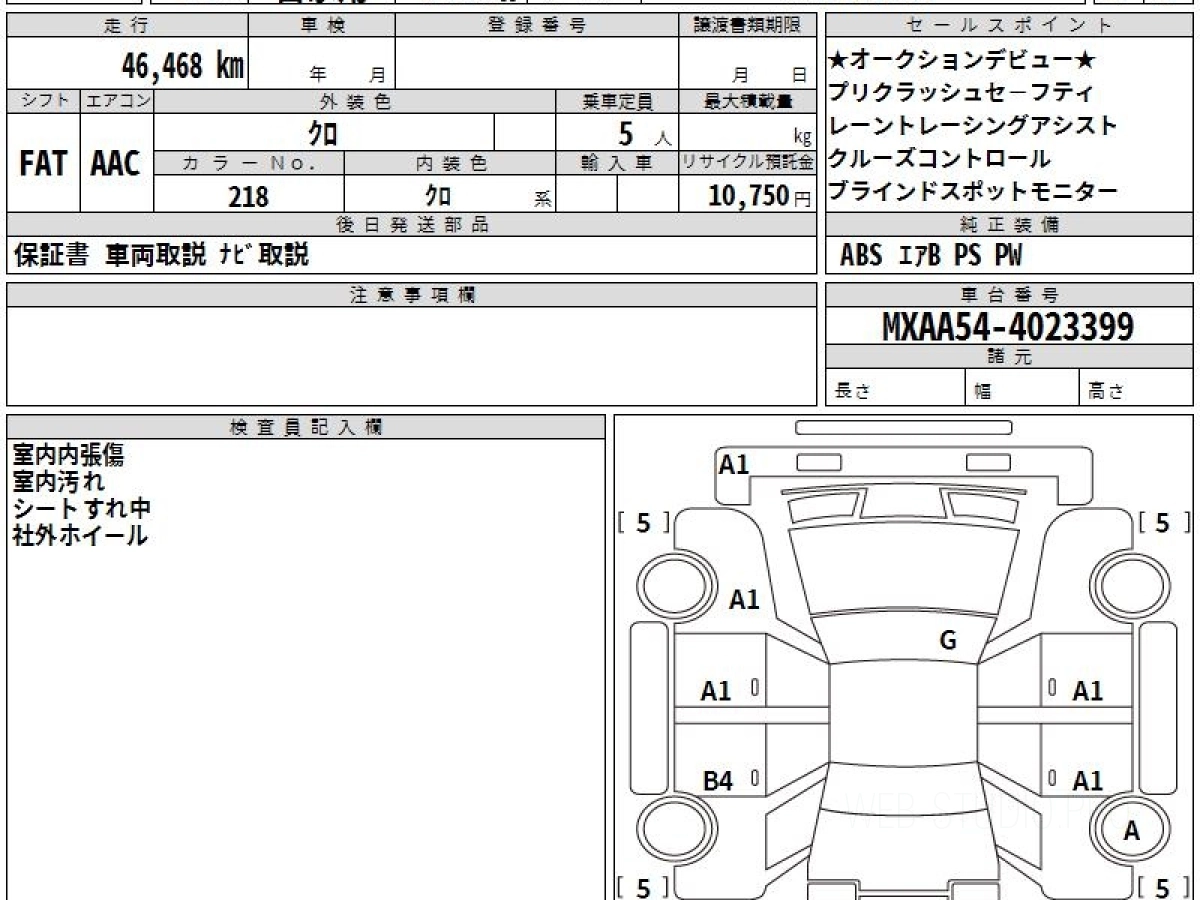Click the 注意事項欄 header
The height and width of the screenshot is (900, 1200).
tap(411, 295)
